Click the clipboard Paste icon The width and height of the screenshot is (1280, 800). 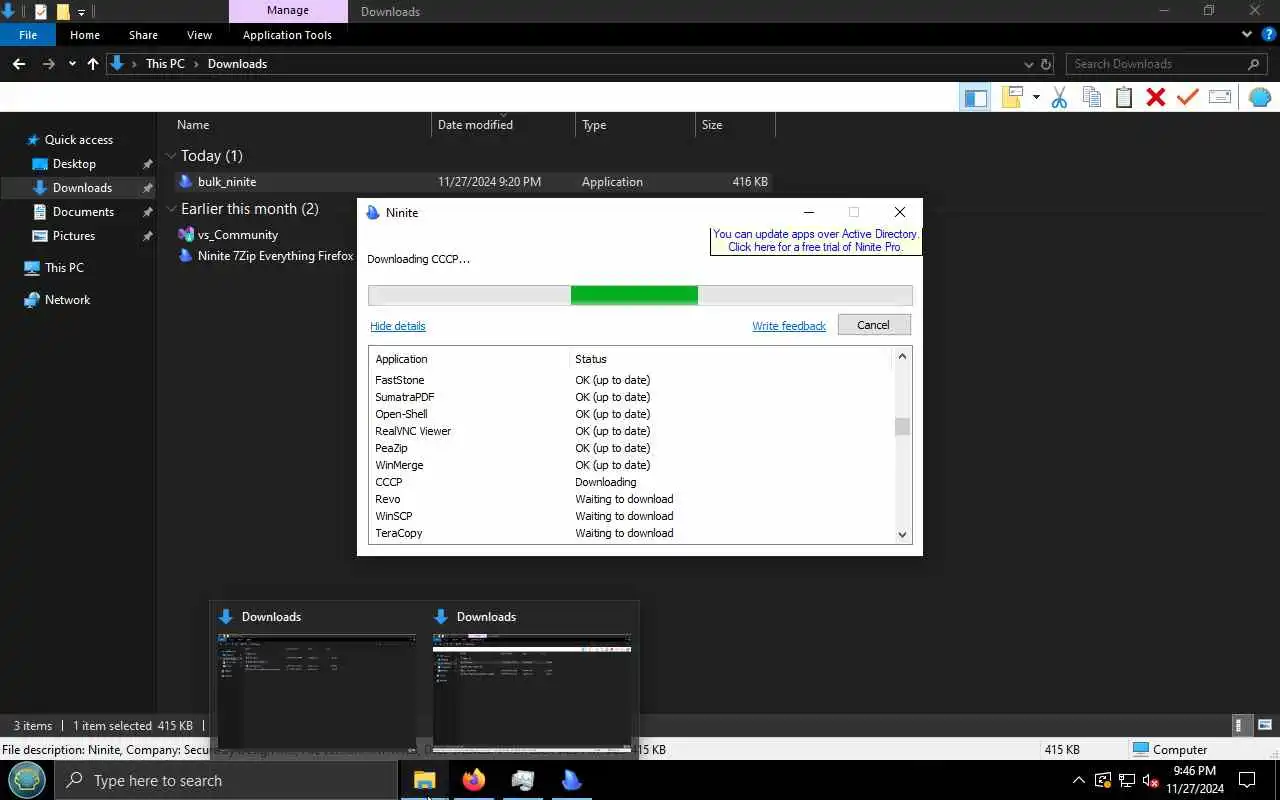point(1124,97)
